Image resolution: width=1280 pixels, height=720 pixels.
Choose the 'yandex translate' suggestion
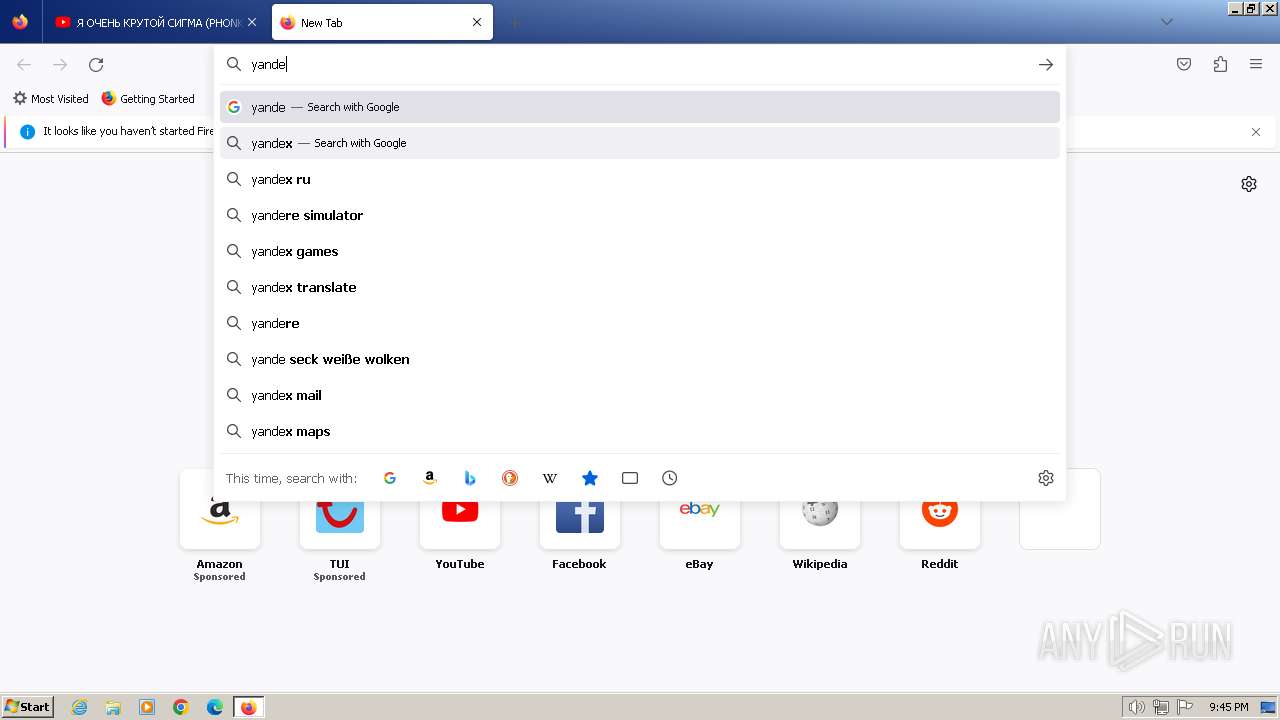point(640,287)
